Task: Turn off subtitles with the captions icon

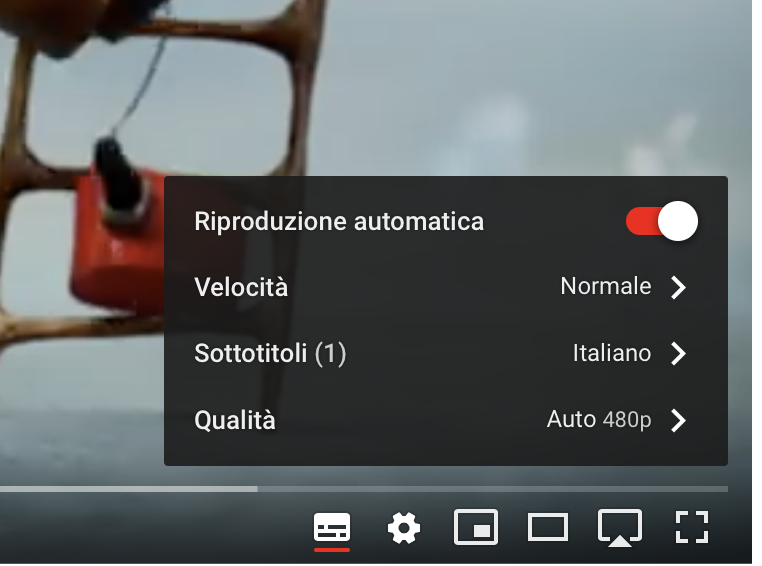Action: [332, 528]
